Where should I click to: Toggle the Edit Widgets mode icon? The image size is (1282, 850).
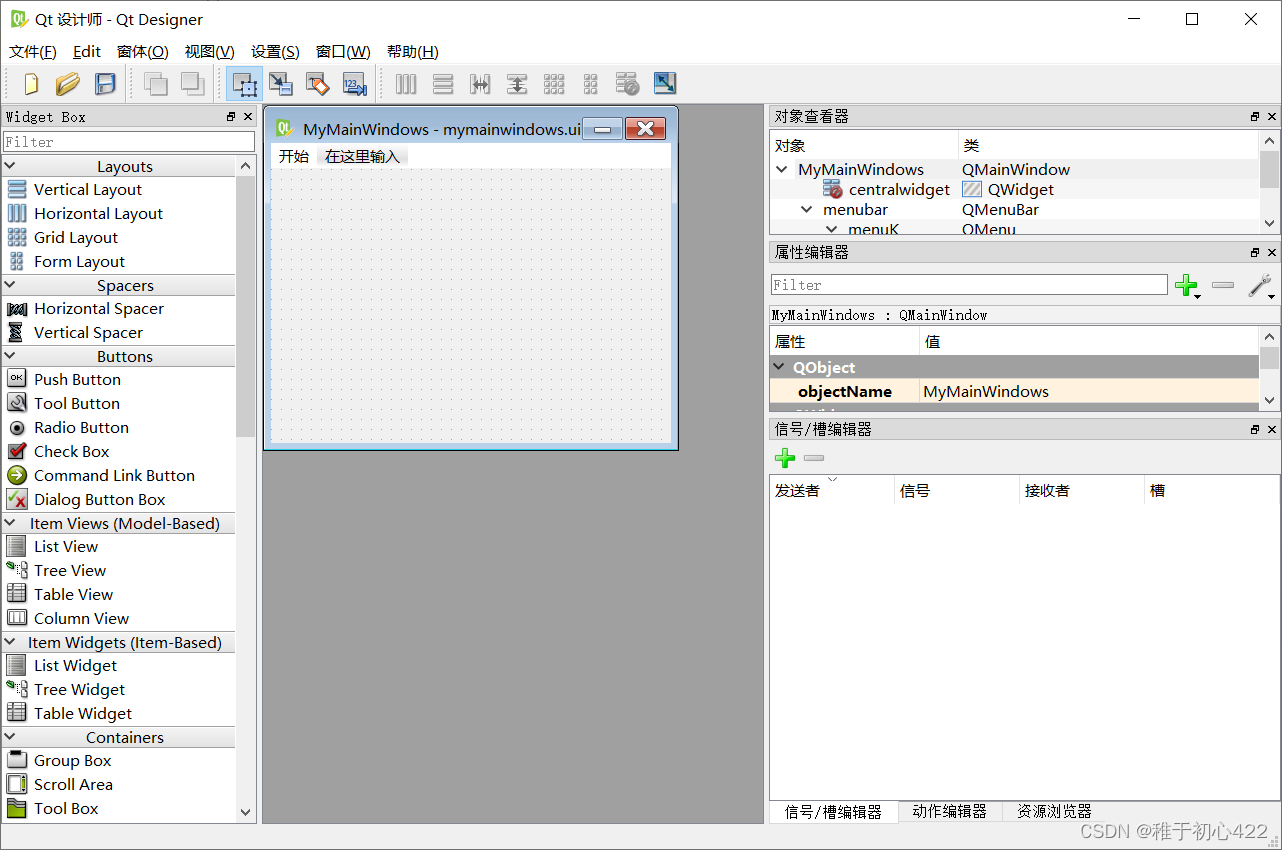pos(245,84)
